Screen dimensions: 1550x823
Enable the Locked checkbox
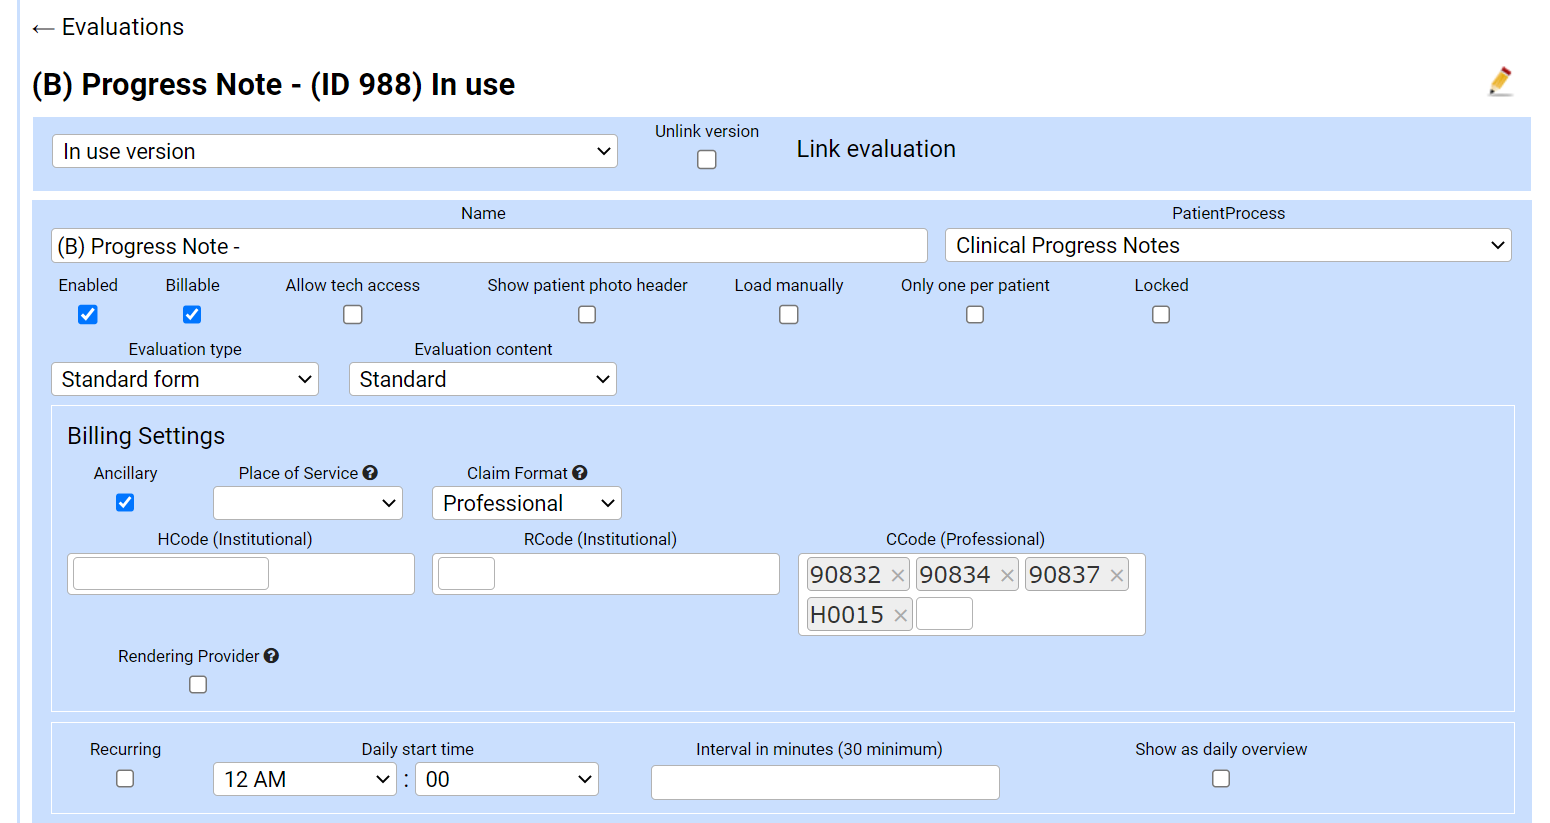click(1161, 314)
